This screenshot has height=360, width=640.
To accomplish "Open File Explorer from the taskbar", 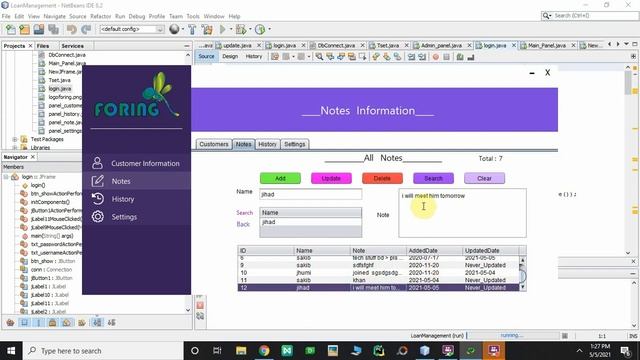I will point(241,351).
